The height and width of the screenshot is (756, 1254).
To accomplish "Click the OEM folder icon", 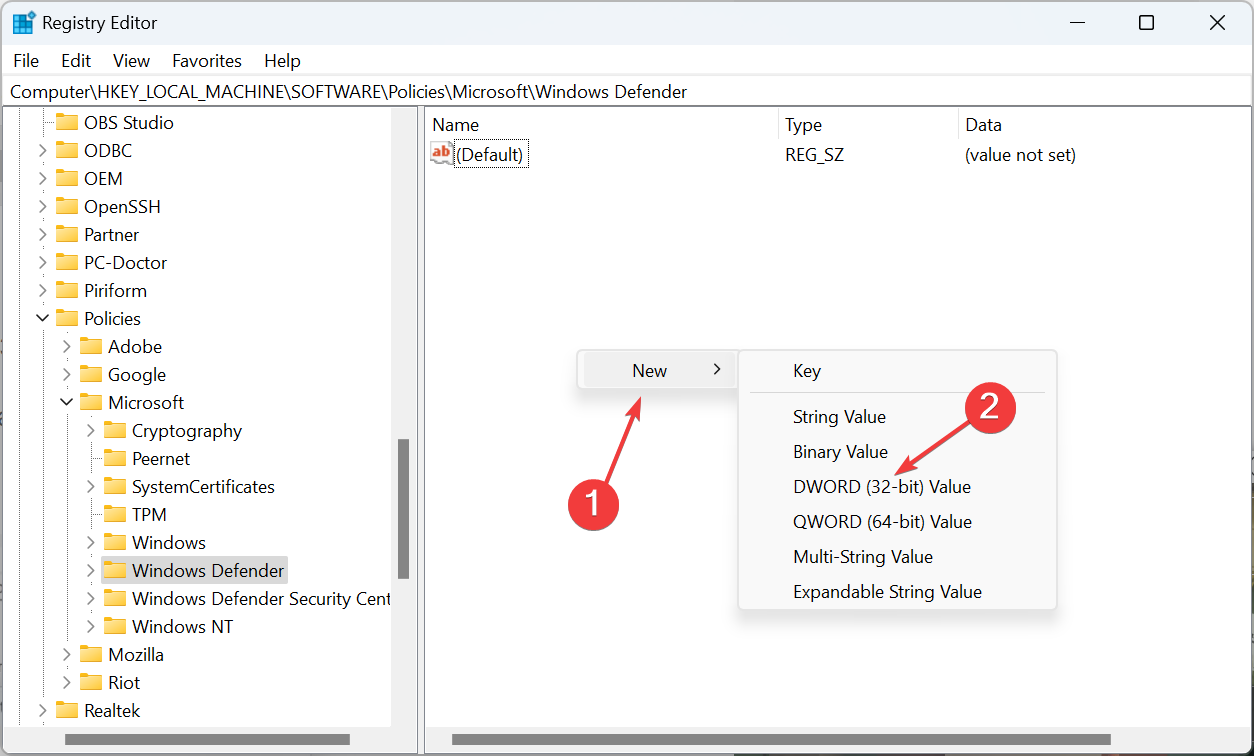I will pos(67,179).
